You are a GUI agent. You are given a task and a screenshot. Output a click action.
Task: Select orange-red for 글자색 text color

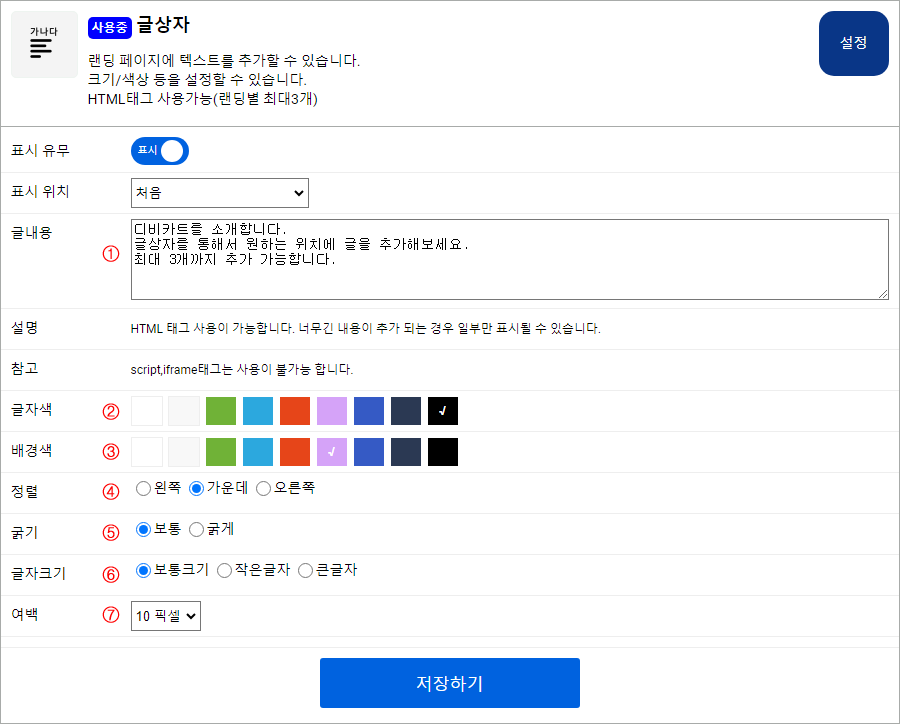coord(295,410)
